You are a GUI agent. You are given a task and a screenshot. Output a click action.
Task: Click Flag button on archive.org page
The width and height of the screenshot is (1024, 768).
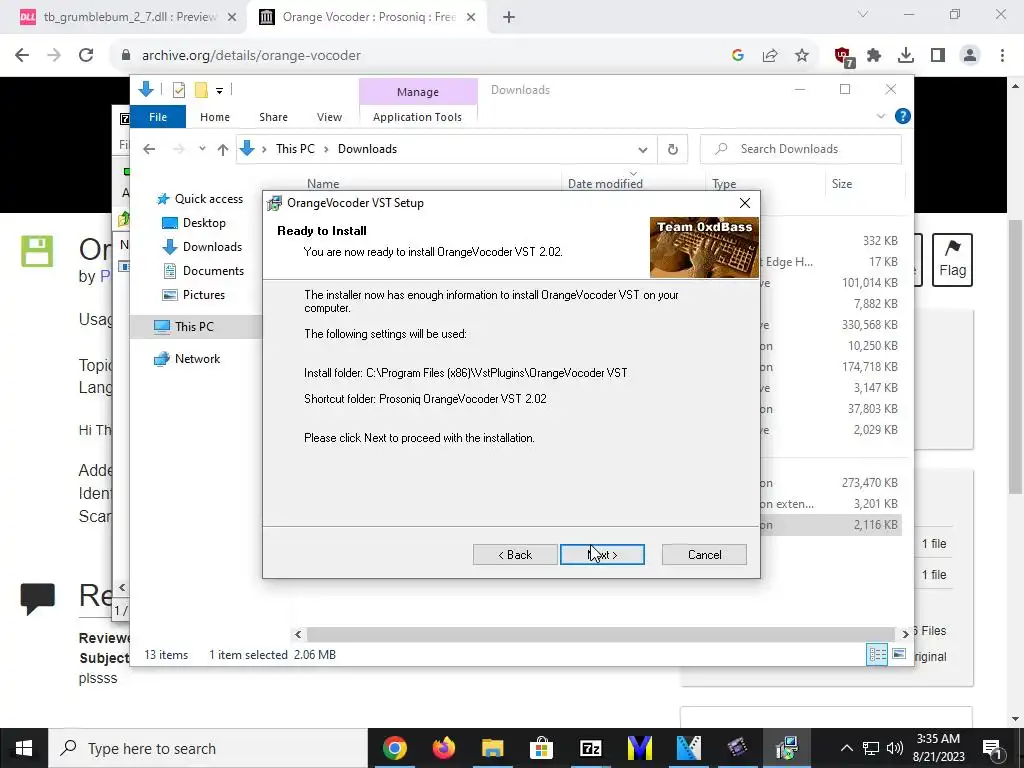pyautogui.click(x=952, y=259)
